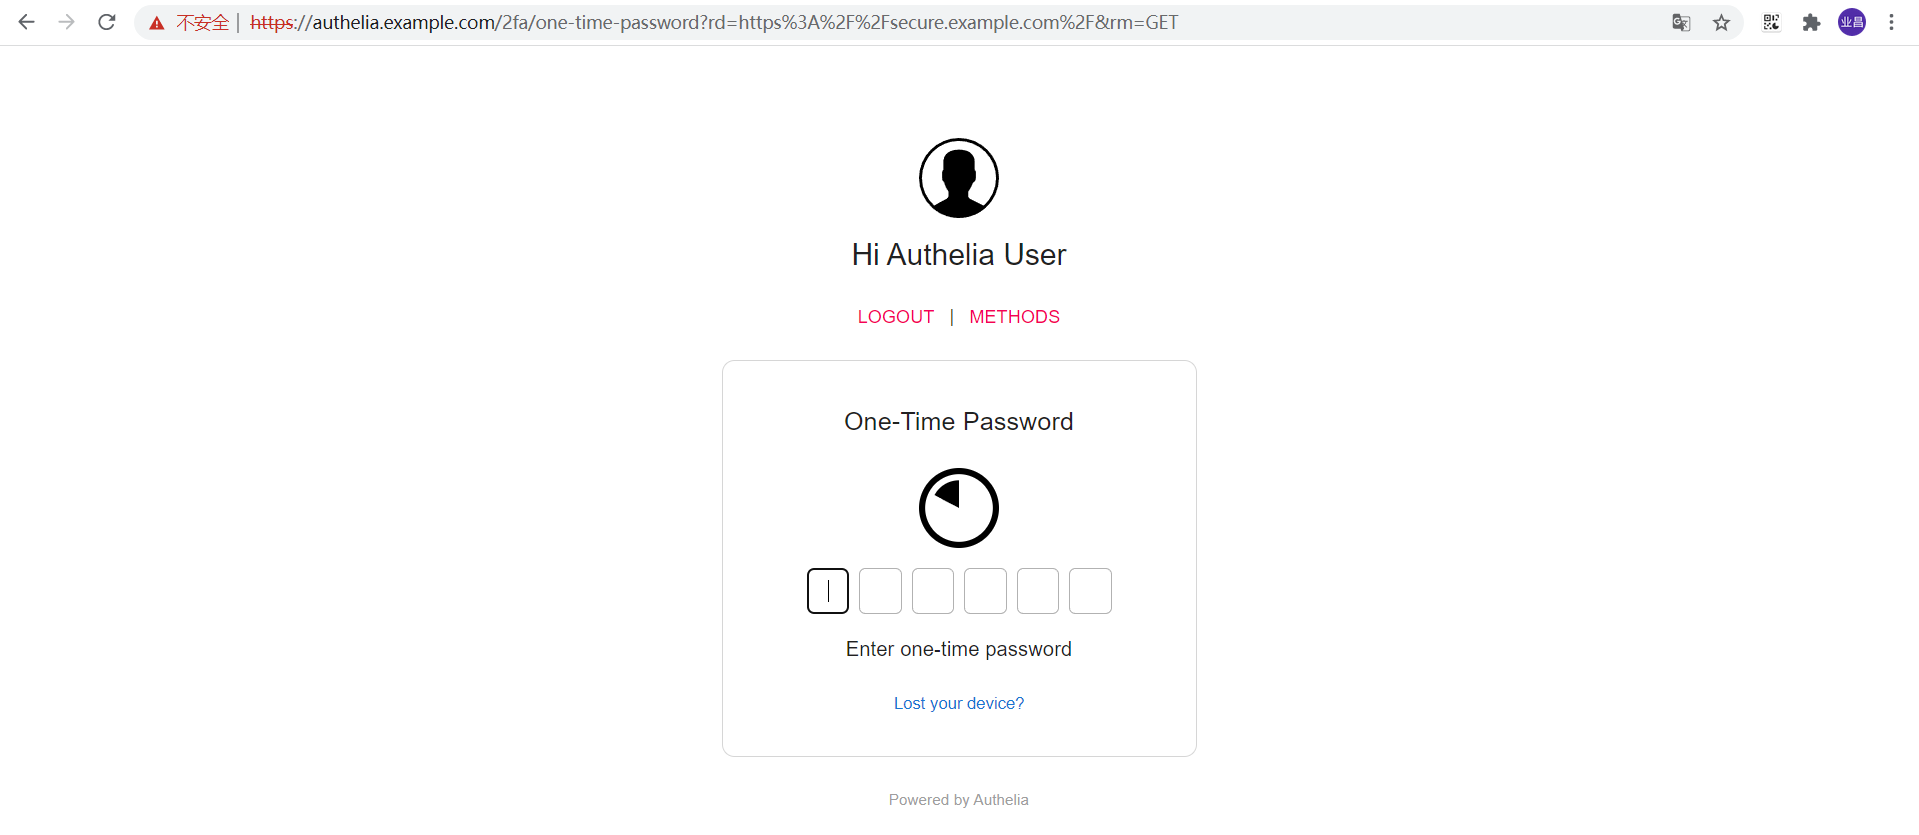This screenshot has height=835, width=1919.
Task: Click the Google Translate icon in address bar
Action: 1681,22
